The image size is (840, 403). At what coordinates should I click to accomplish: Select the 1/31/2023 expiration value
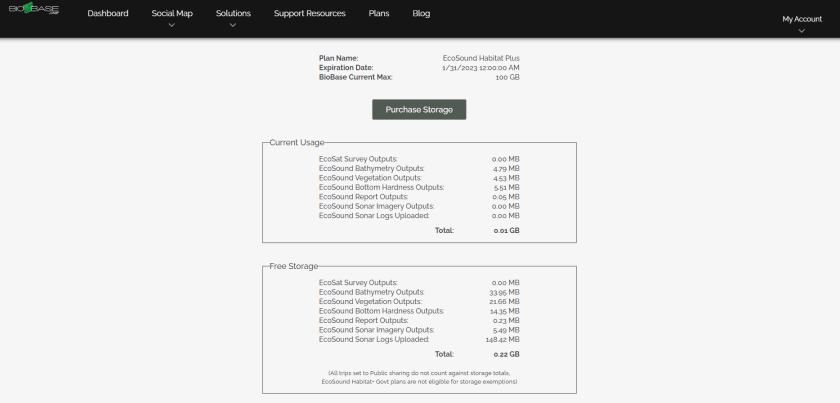pyautogui.click(x=481, y=68)
